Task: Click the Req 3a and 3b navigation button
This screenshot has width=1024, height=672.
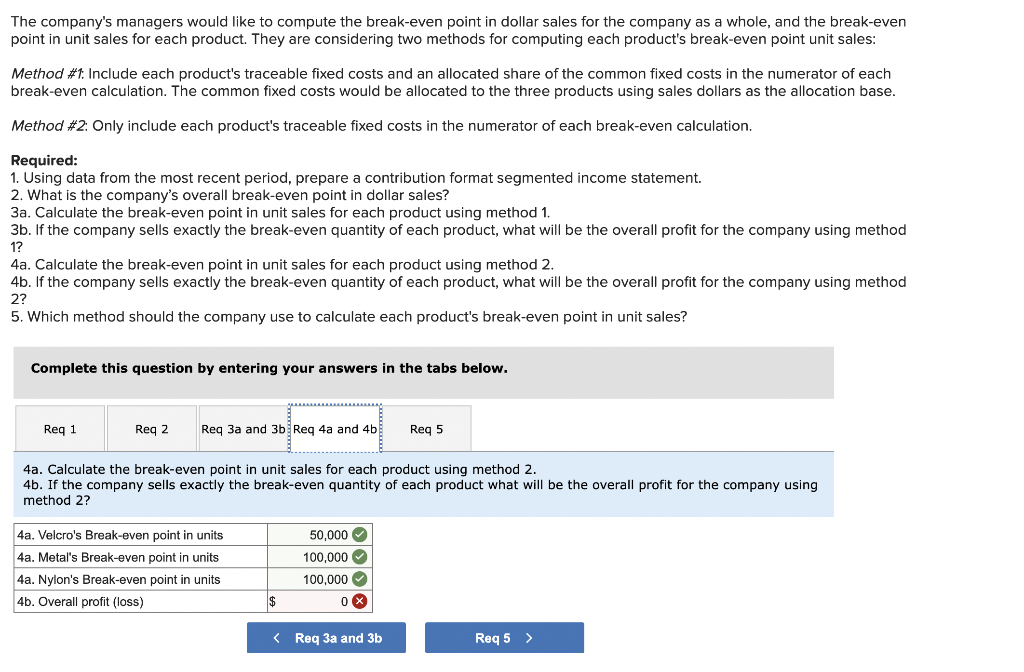Action: pyautogui.click(x=326, y=637)
